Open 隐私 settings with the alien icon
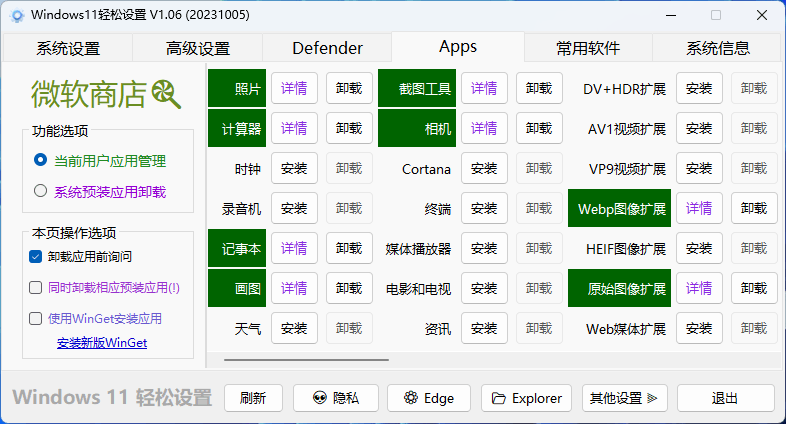This screenshot has width=786, height=424. tap(334, 398)
